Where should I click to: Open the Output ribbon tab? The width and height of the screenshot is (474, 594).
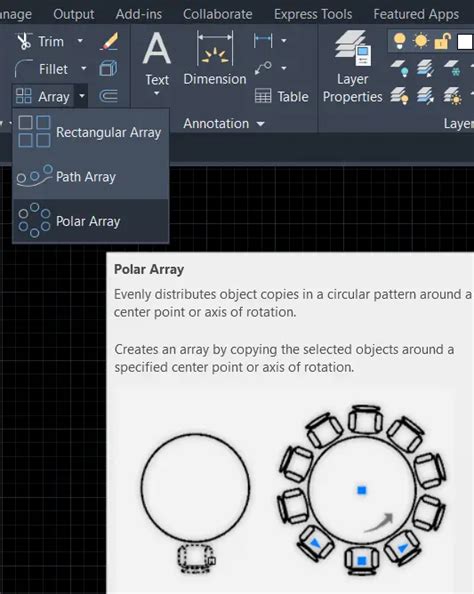(74, 14)
